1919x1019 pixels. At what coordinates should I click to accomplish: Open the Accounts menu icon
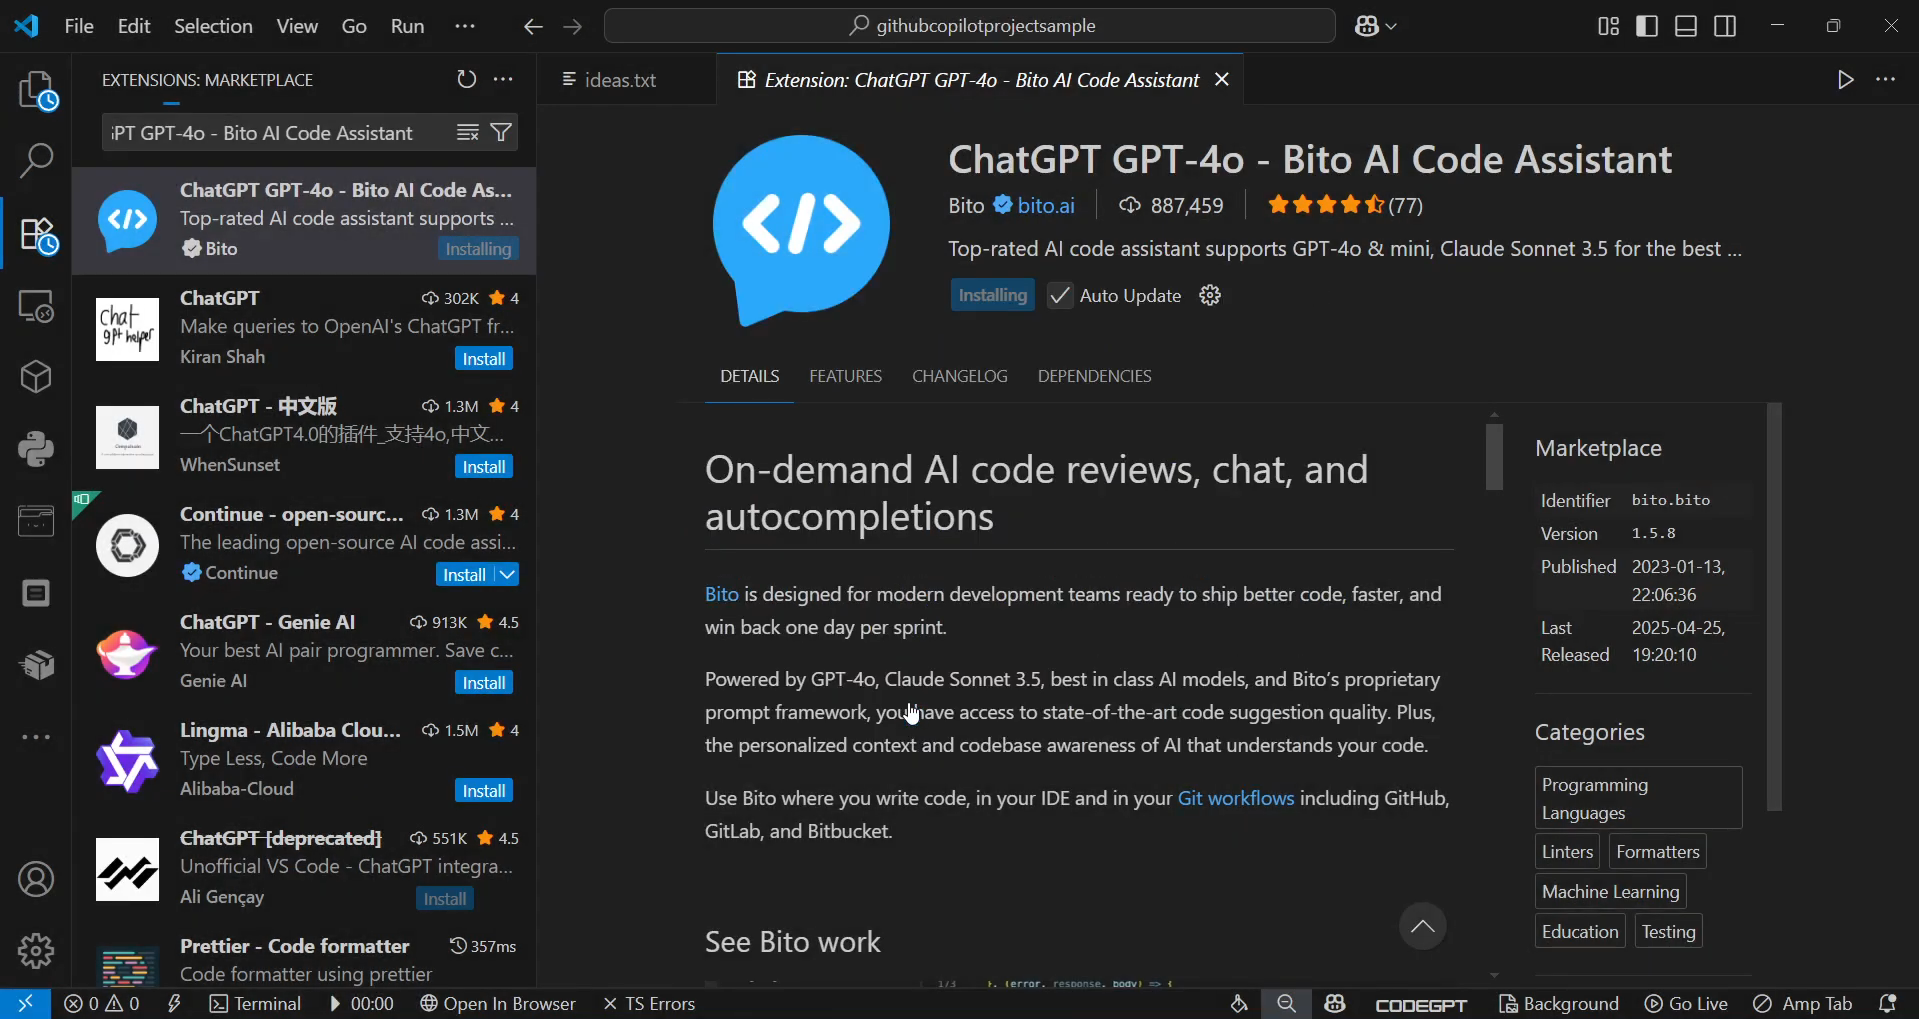37,879
